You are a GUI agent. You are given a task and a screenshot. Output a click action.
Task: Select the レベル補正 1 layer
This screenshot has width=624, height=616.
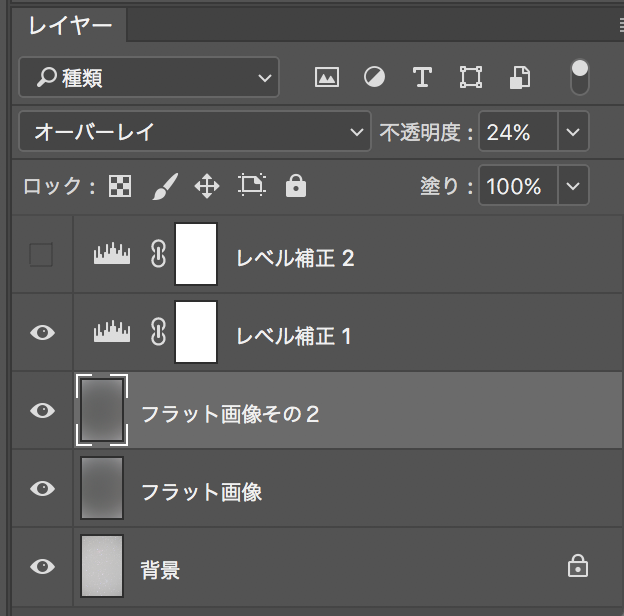348,332
